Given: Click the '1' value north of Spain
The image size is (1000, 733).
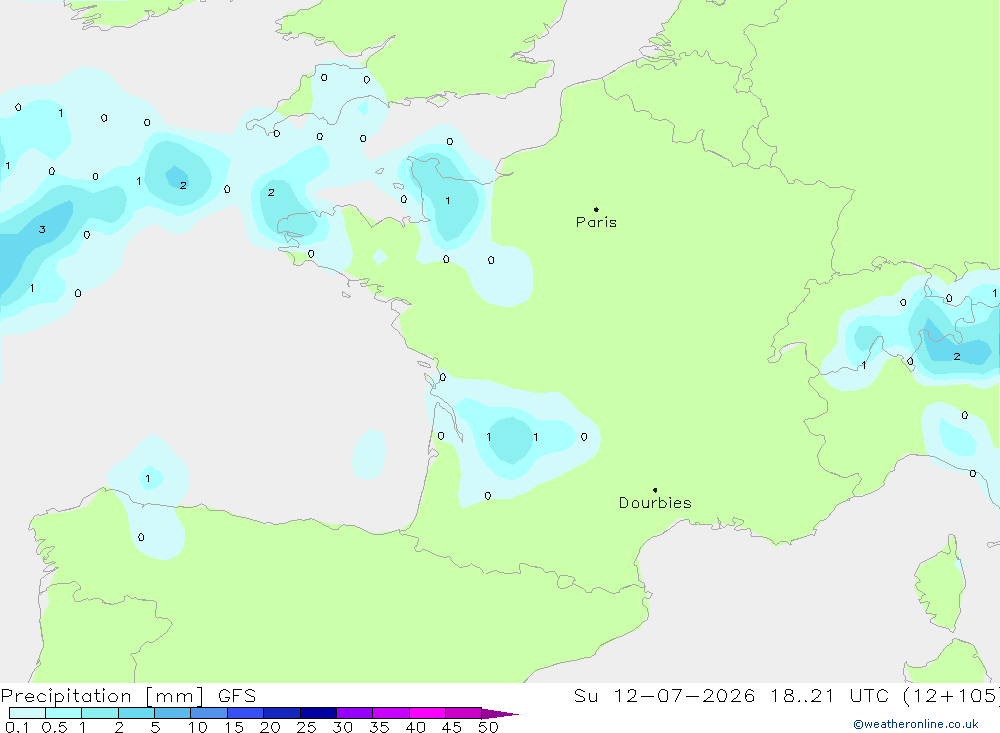Looking at the screenshot, I should tap(148, 478).
